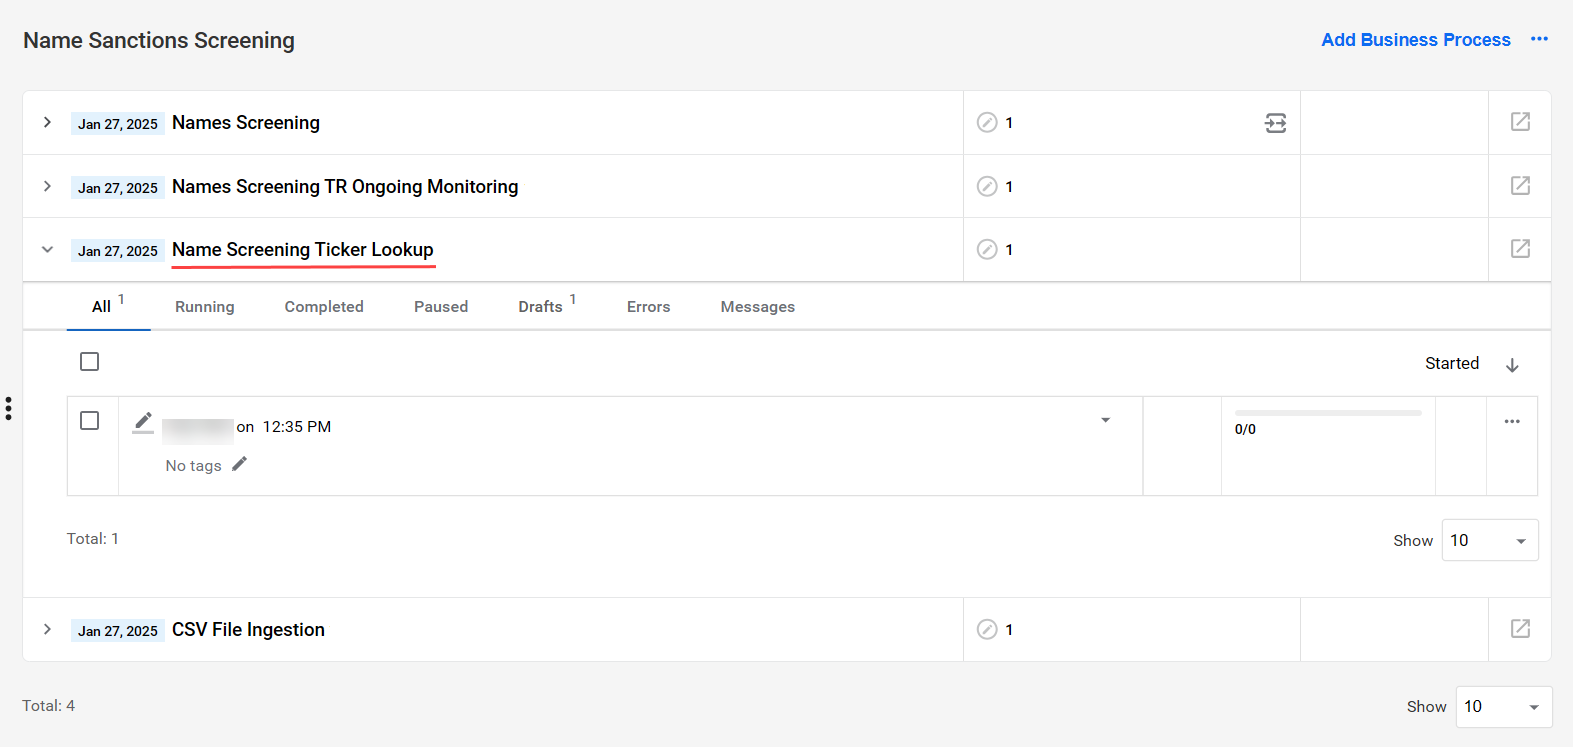Expand the Names Screening row

click(x=47, y=122)
